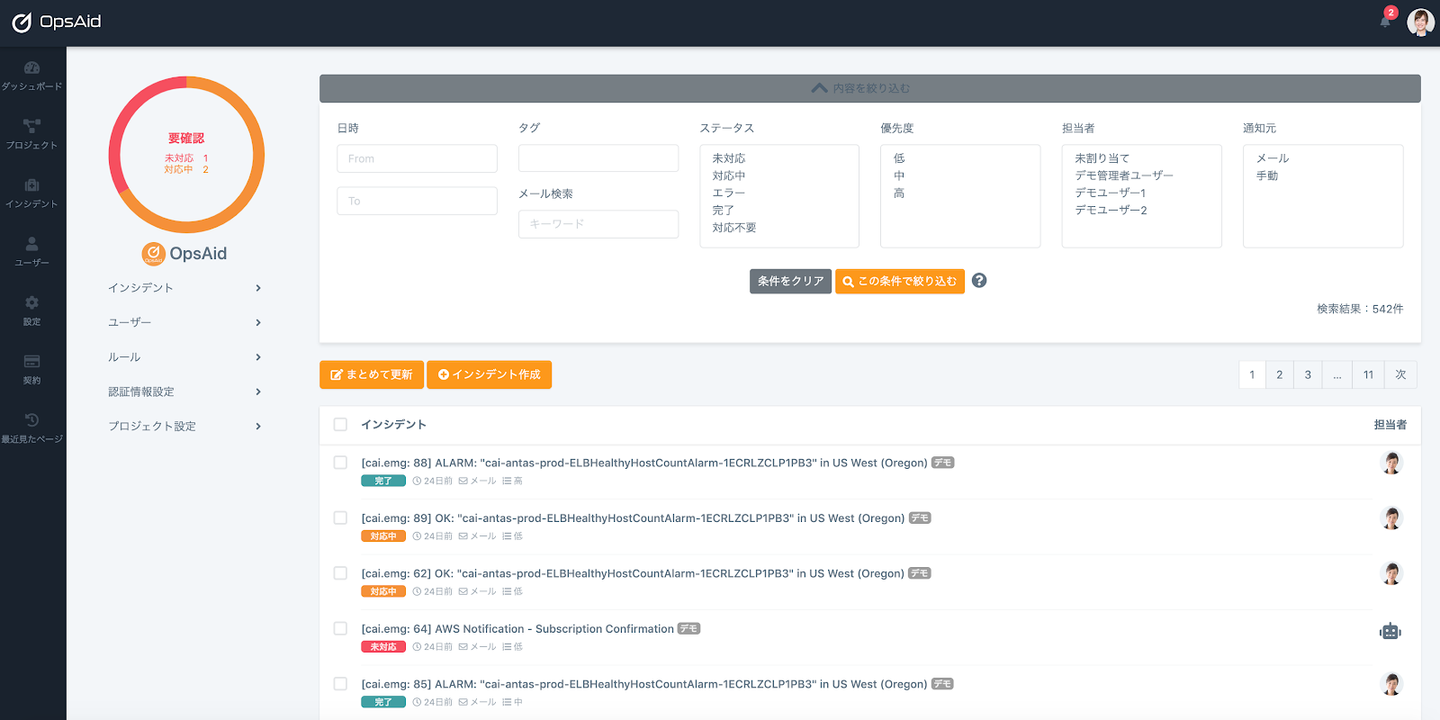1440x720 pixels.
Task: Toggle the select-all incidents checkbox
Action: point(340,424)
